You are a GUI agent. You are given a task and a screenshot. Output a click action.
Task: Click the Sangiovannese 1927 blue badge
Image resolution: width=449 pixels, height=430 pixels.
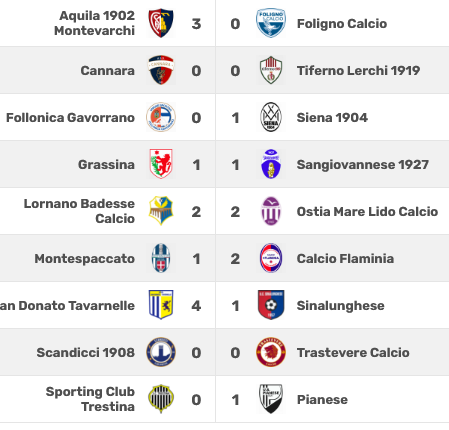(271, 164)
